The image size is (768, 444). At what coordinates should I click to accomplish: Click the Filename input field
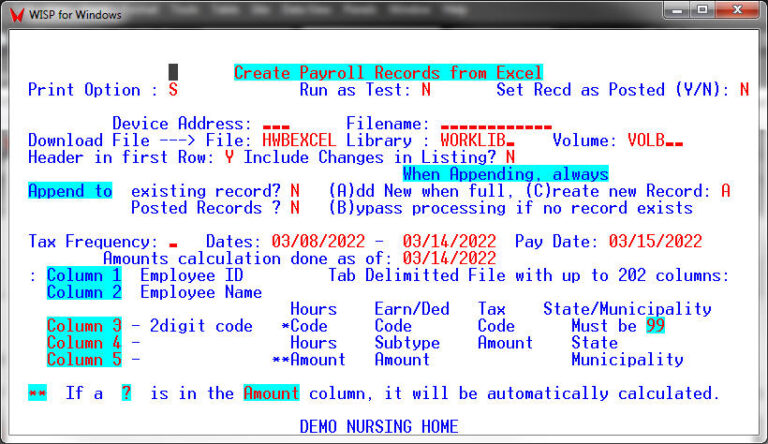pos(496,124)
